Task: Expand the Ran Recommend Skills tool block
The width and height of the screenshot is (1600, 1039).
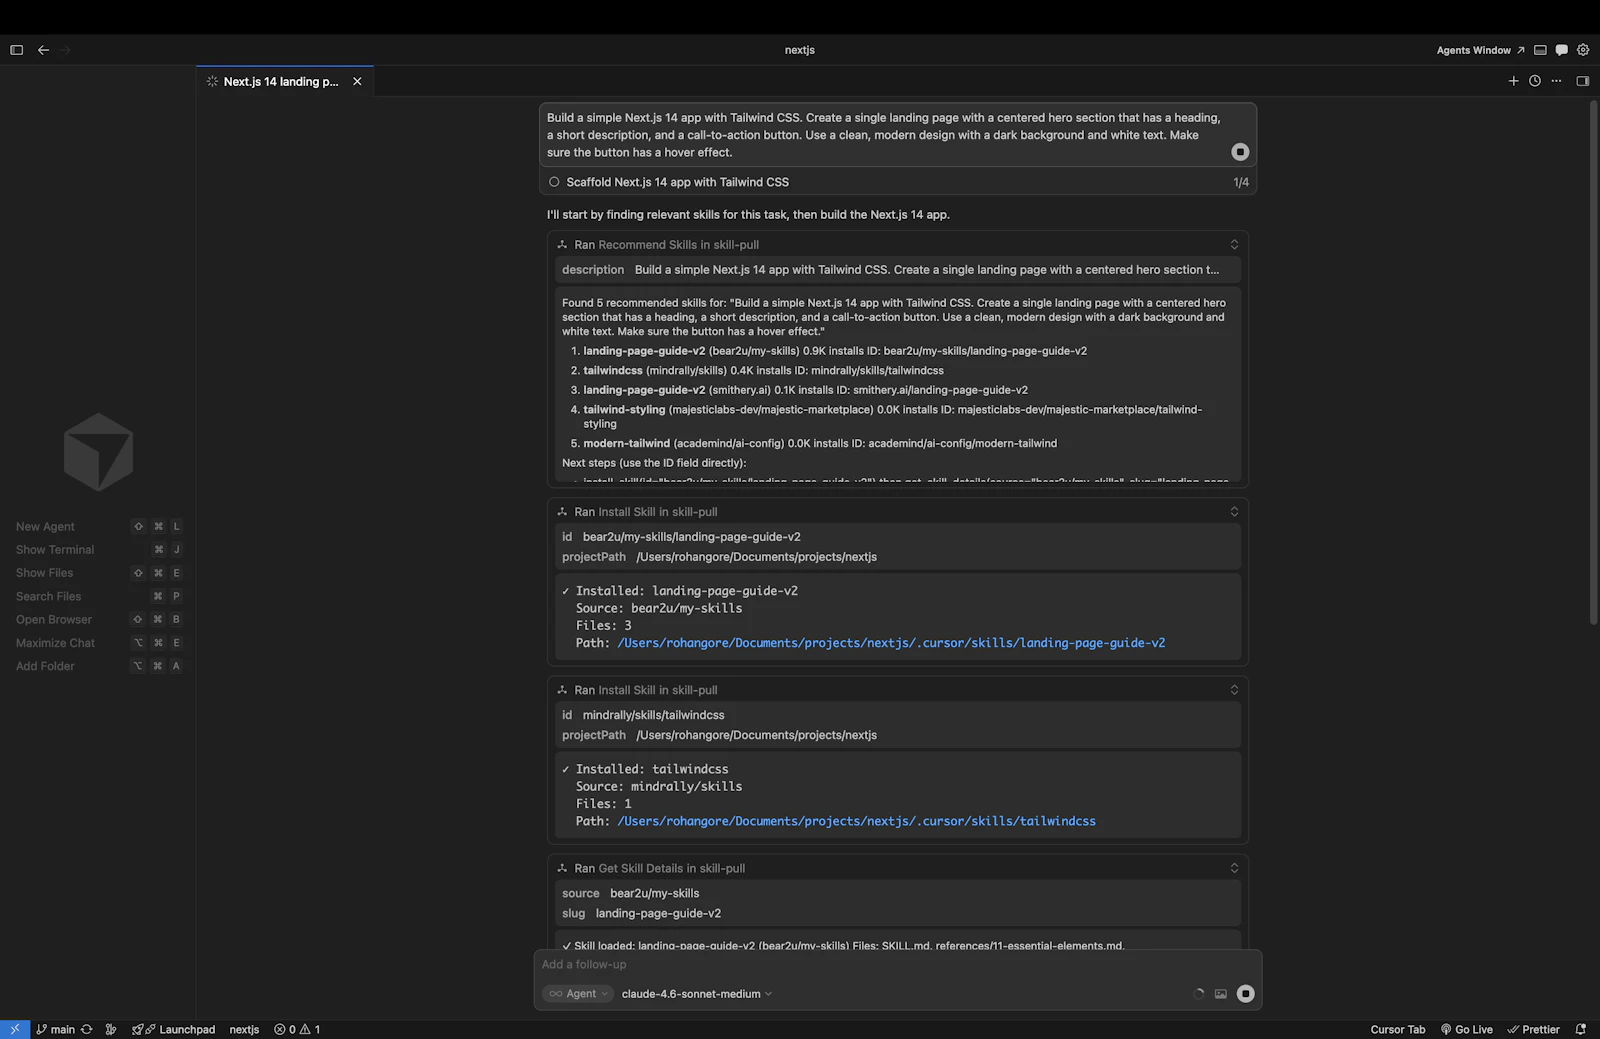Action: click(x=1234, y=245)
